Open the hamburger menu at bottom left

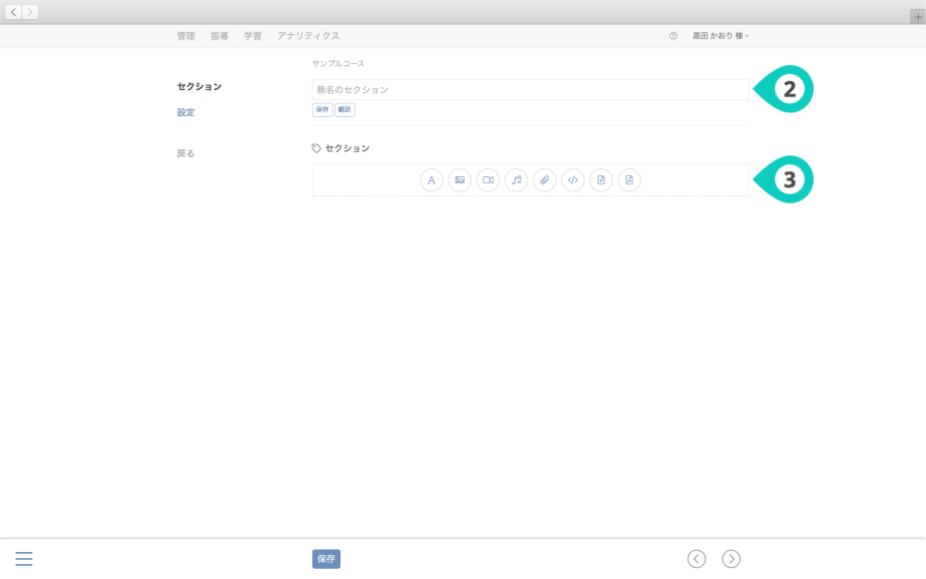tap(24, 559)
